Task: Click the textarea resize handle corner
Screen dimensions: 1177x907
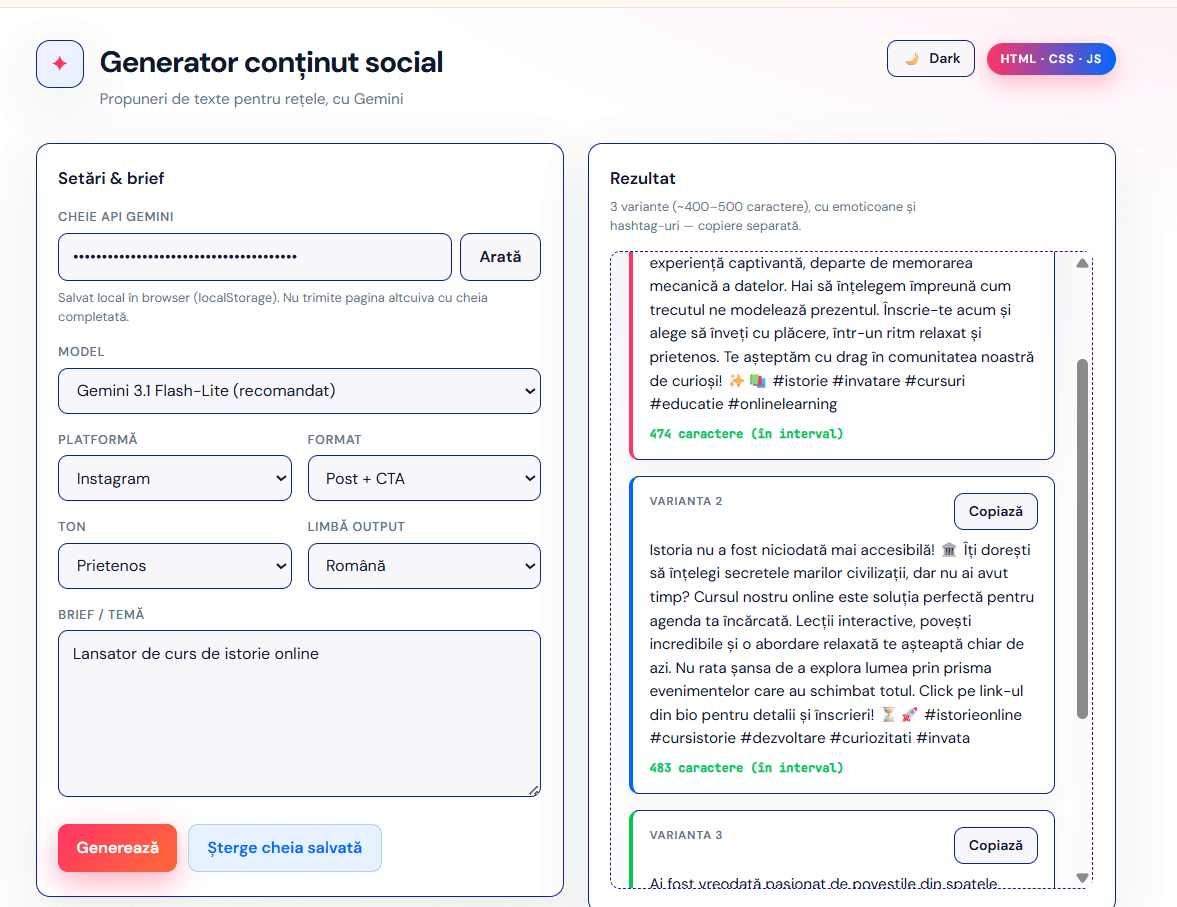Action: 534,790
